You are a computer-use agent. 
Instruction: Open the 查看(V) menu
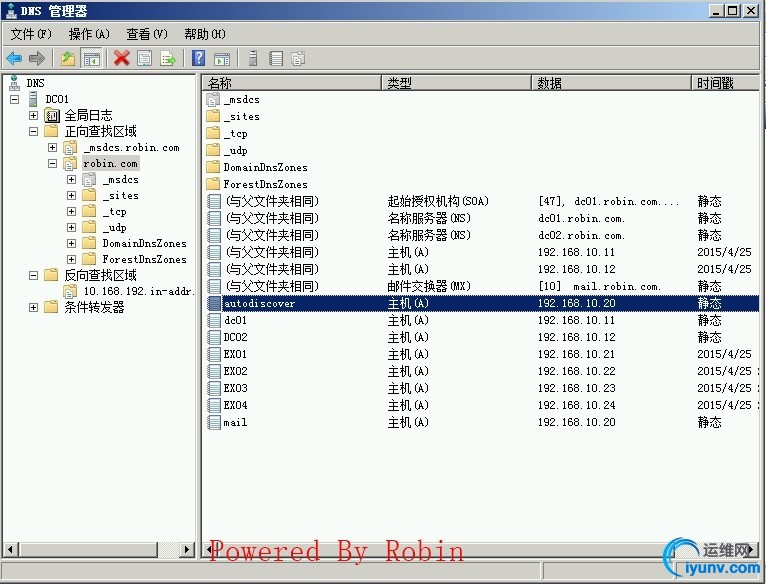coord(147,34)
